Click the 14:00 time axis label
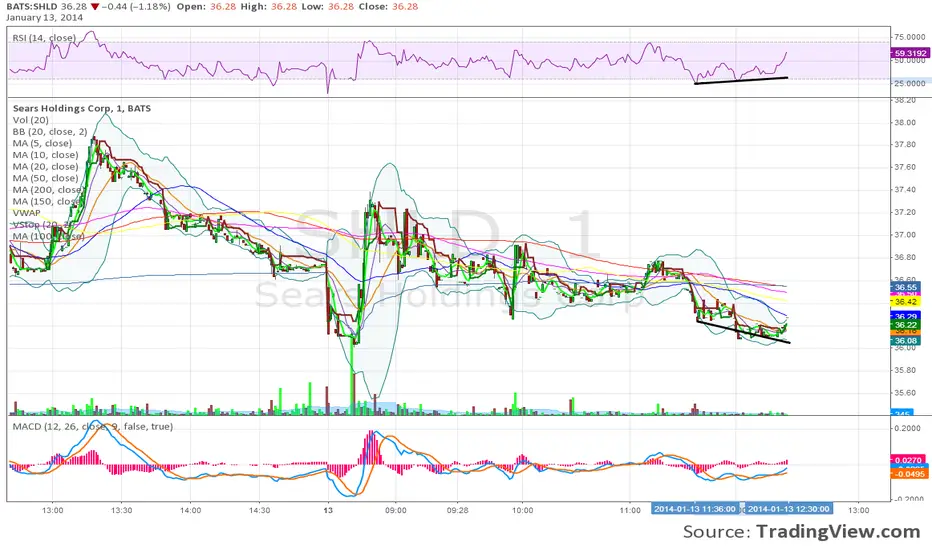 click(x=190, y=510)
